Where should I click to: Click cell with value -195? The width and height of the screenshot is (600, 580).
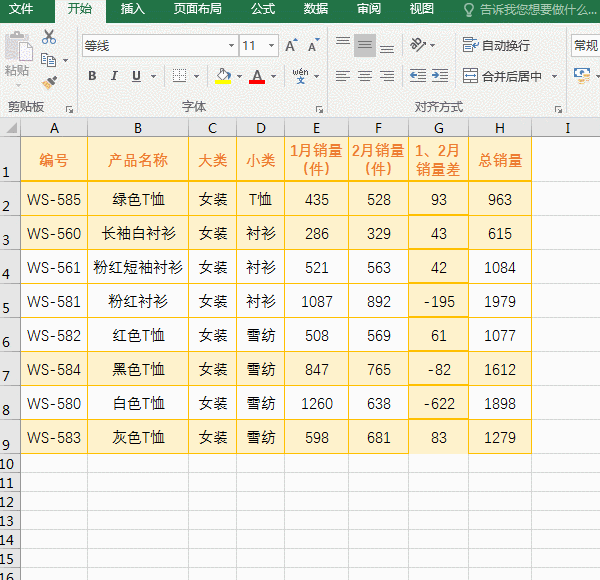tap(439, 301)
